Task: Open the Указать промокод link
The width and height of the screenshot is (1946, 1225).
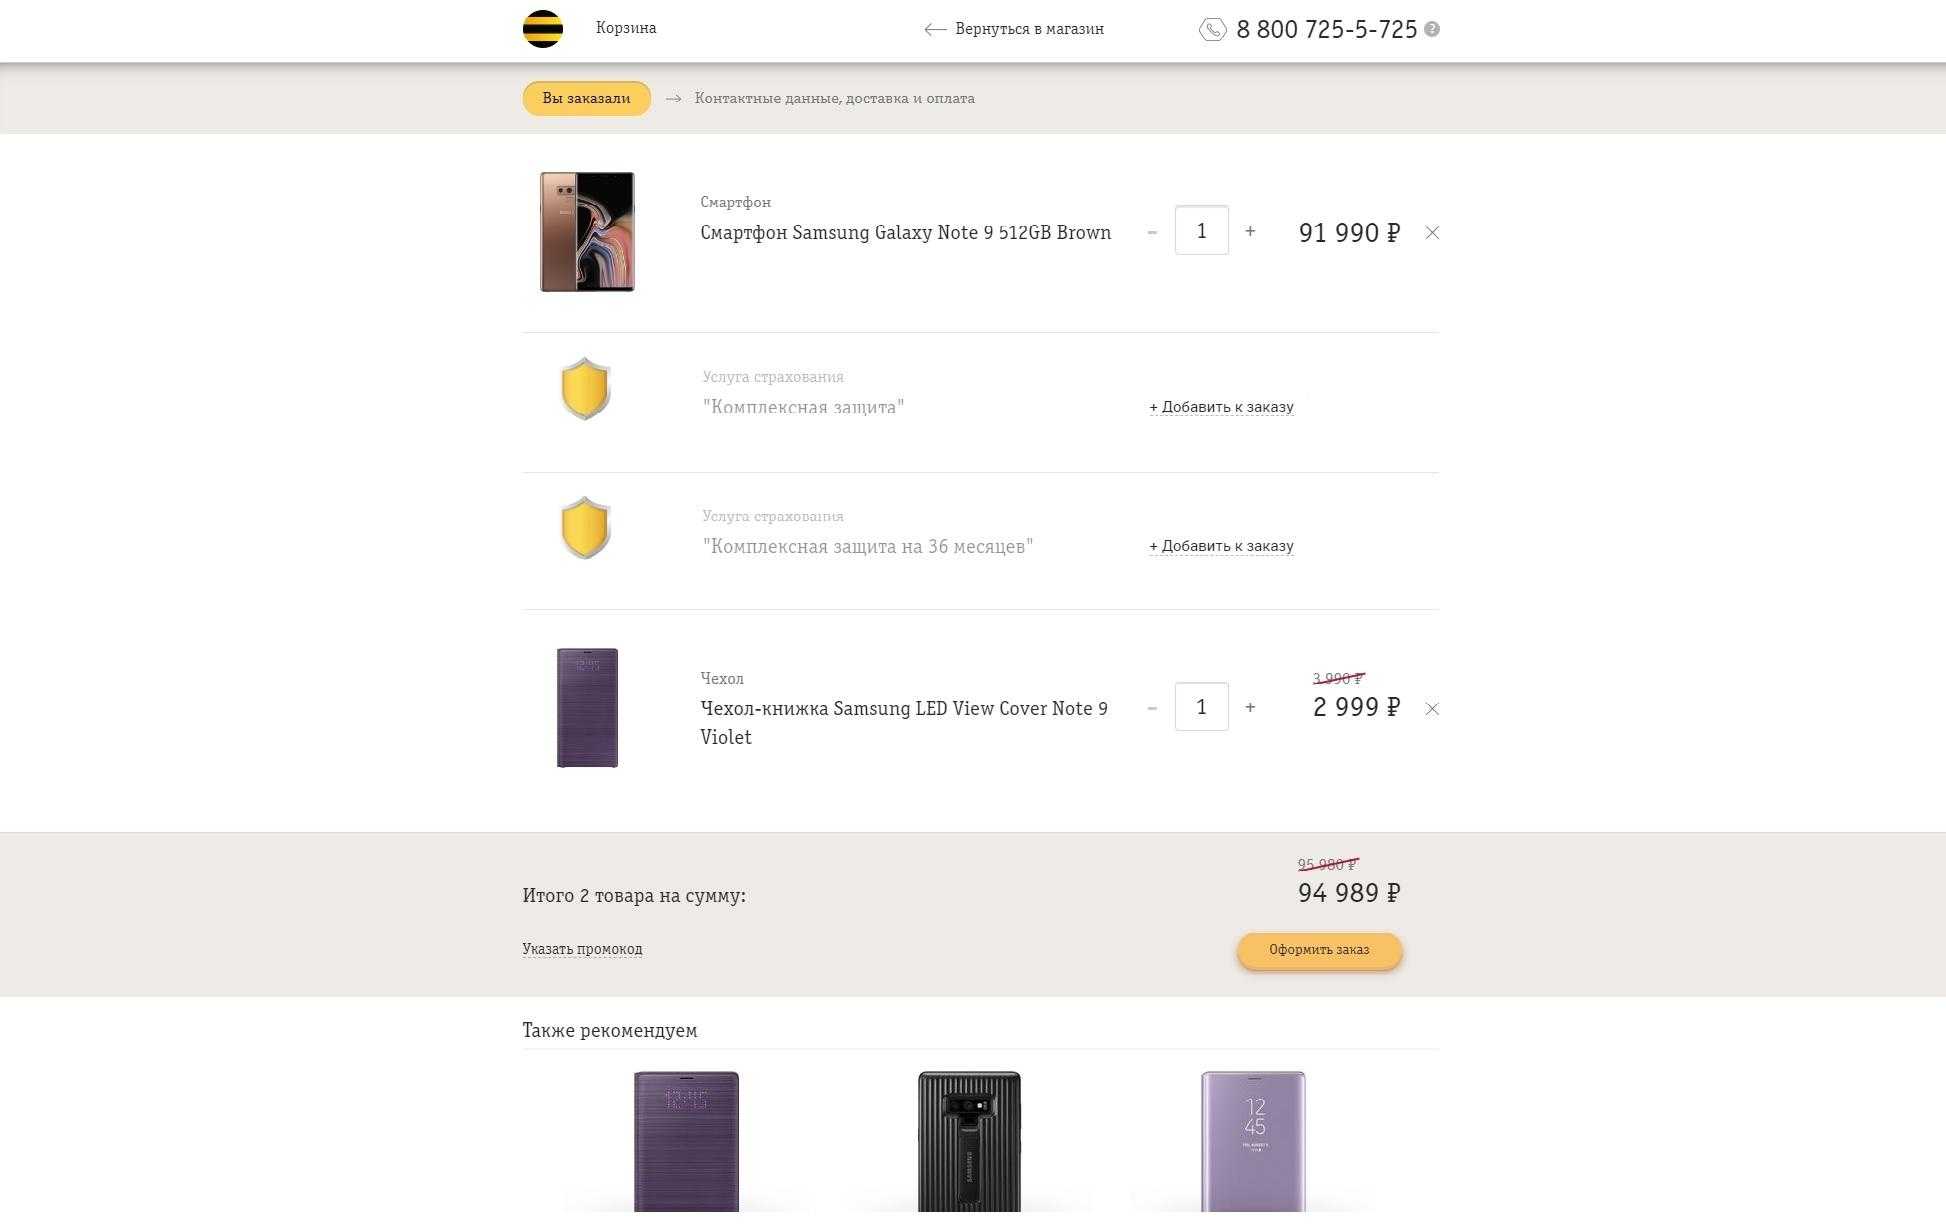Action: click(x=582, y=949)
